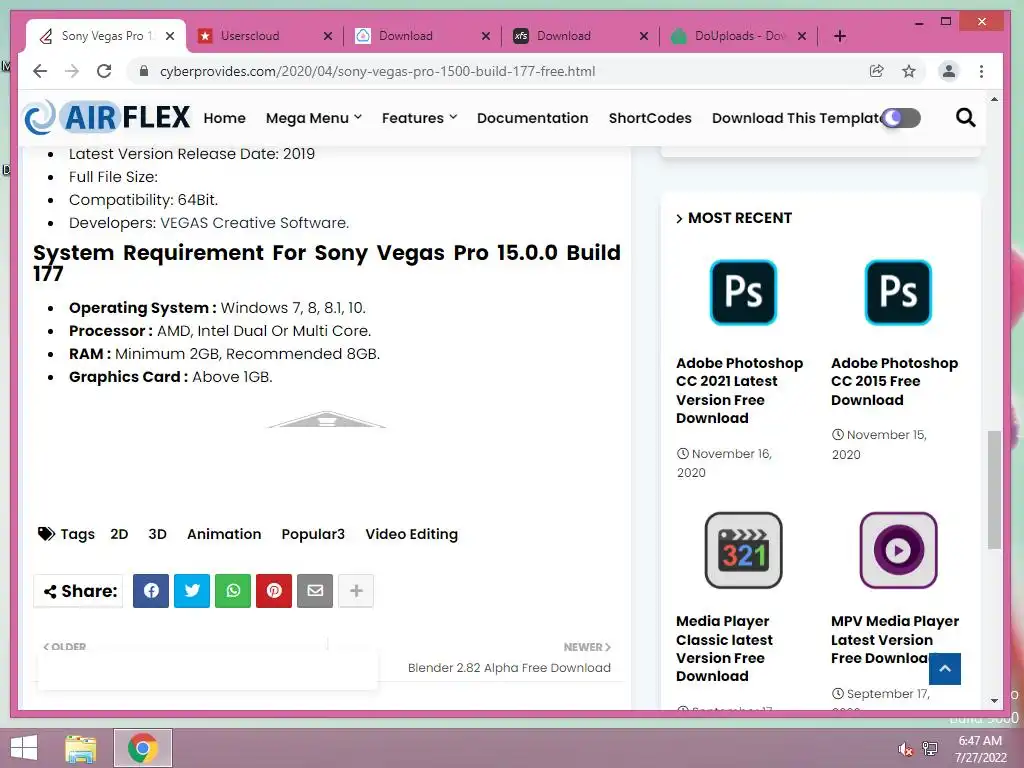Click the gray image placeholder below requirements
This screenshot has height=768, width=1024.
coord(327,419)
